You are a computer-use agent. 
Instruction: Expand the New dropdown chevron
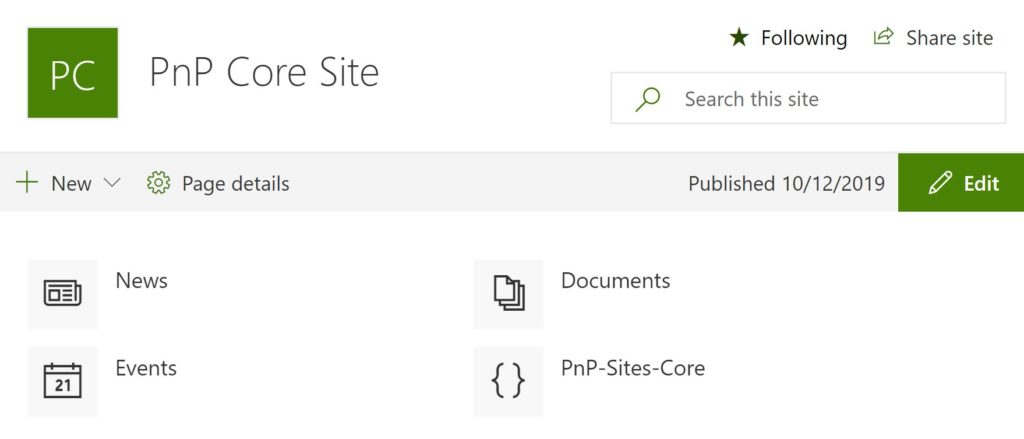pos(112,183)
